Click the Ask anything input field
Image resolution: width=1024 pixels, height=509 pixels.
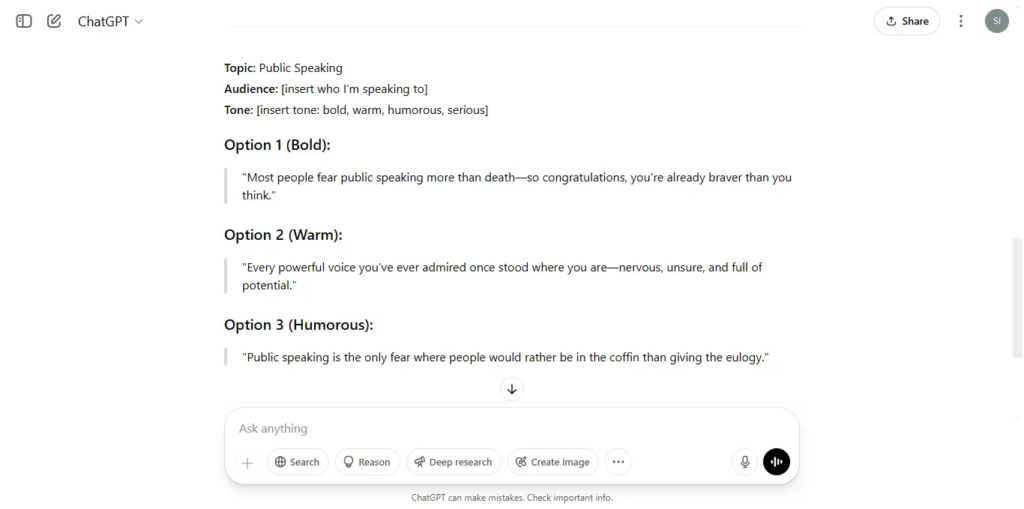(511, 429)
